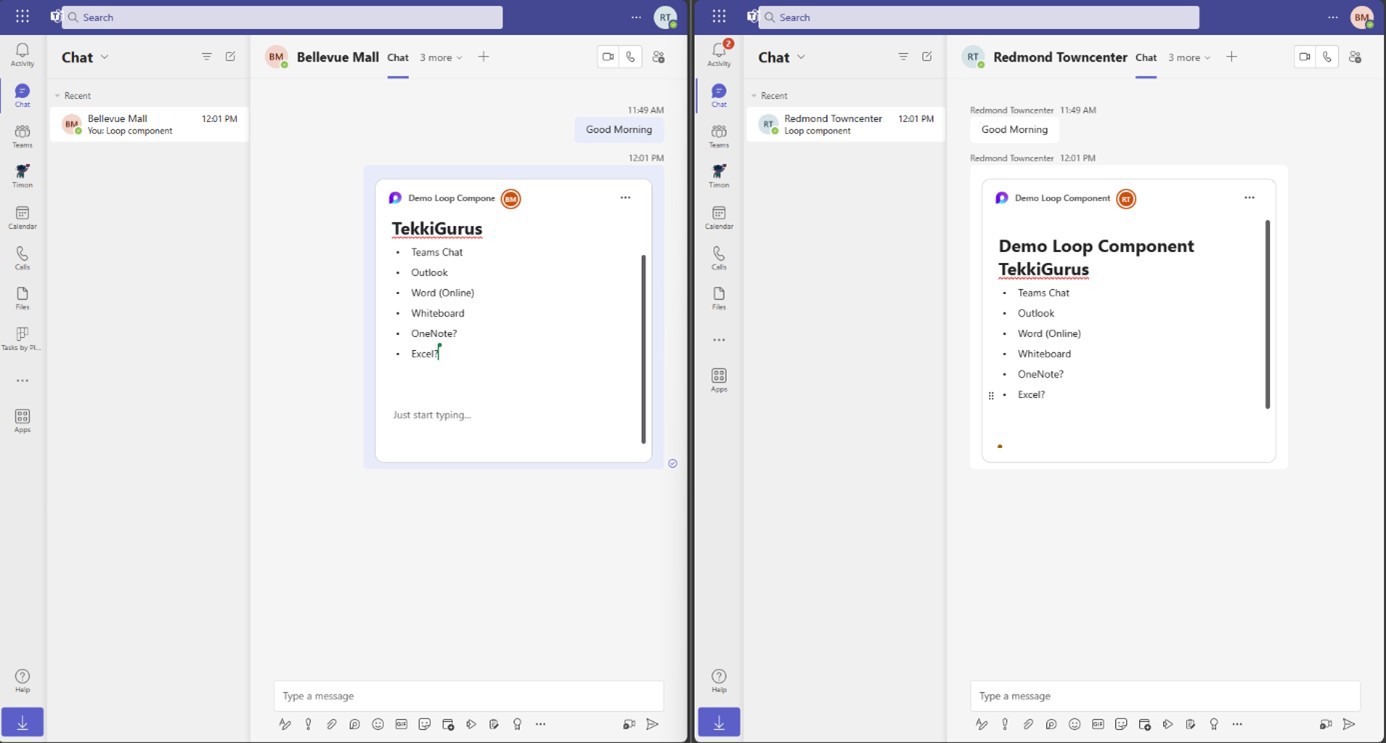This screenshot has width=1386, height=743.
Task: Open settings ellipsis in left window title bar
Action: [x=636, y=17]
